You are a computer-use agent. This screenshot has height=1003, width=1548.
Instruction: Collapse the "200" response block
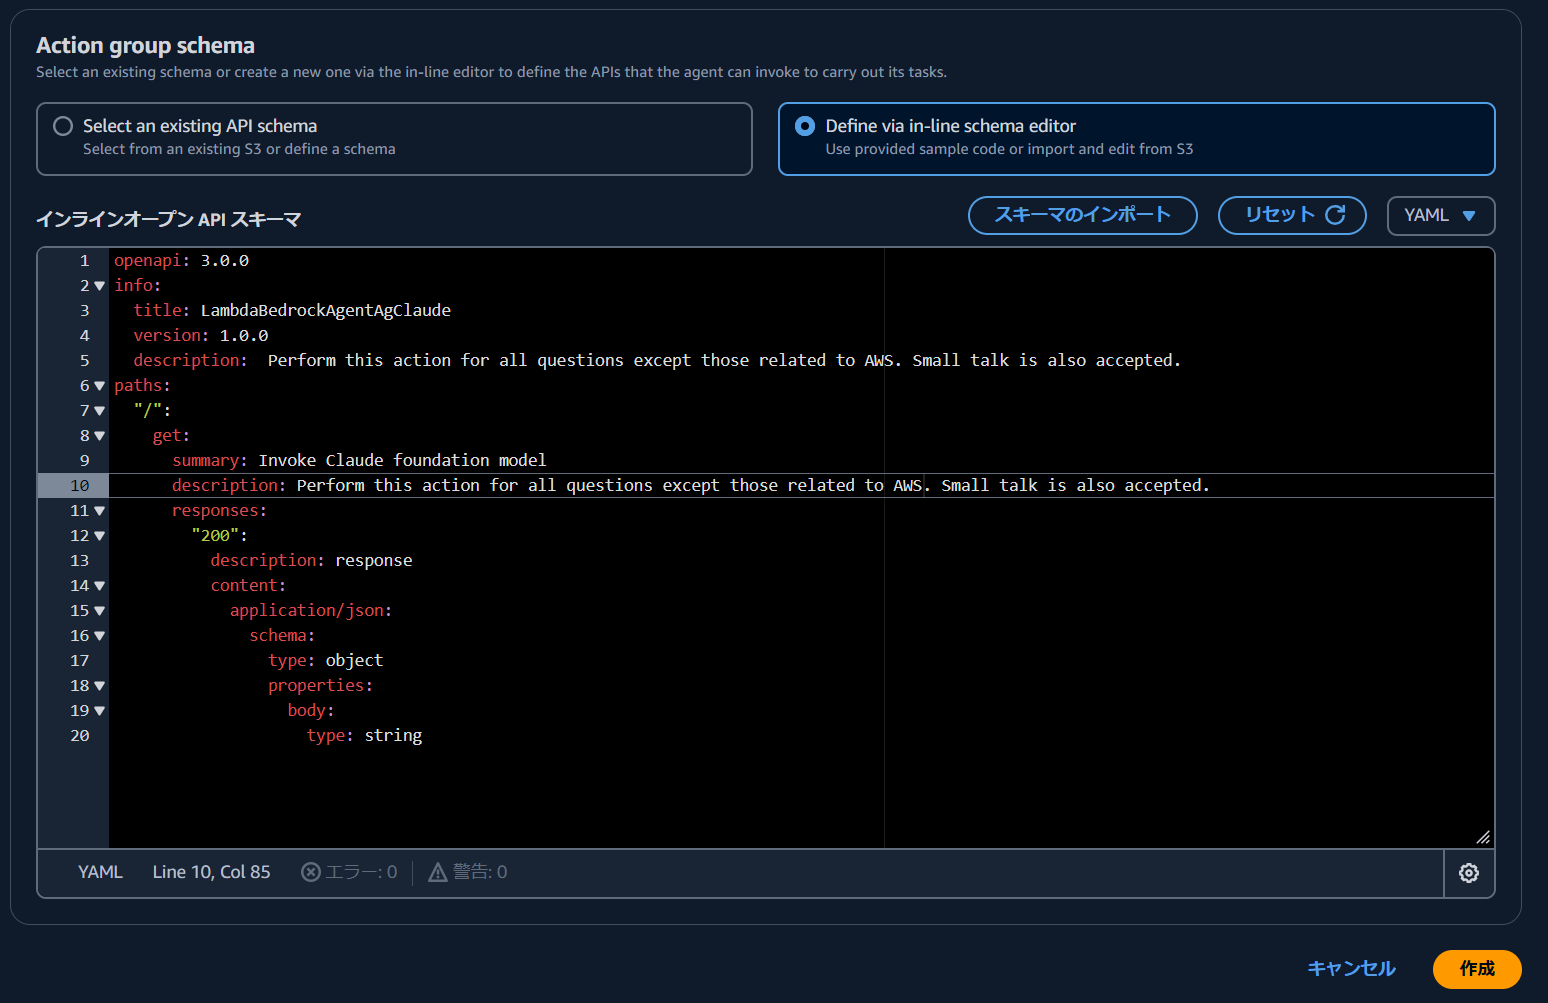[x=99, y=535]
